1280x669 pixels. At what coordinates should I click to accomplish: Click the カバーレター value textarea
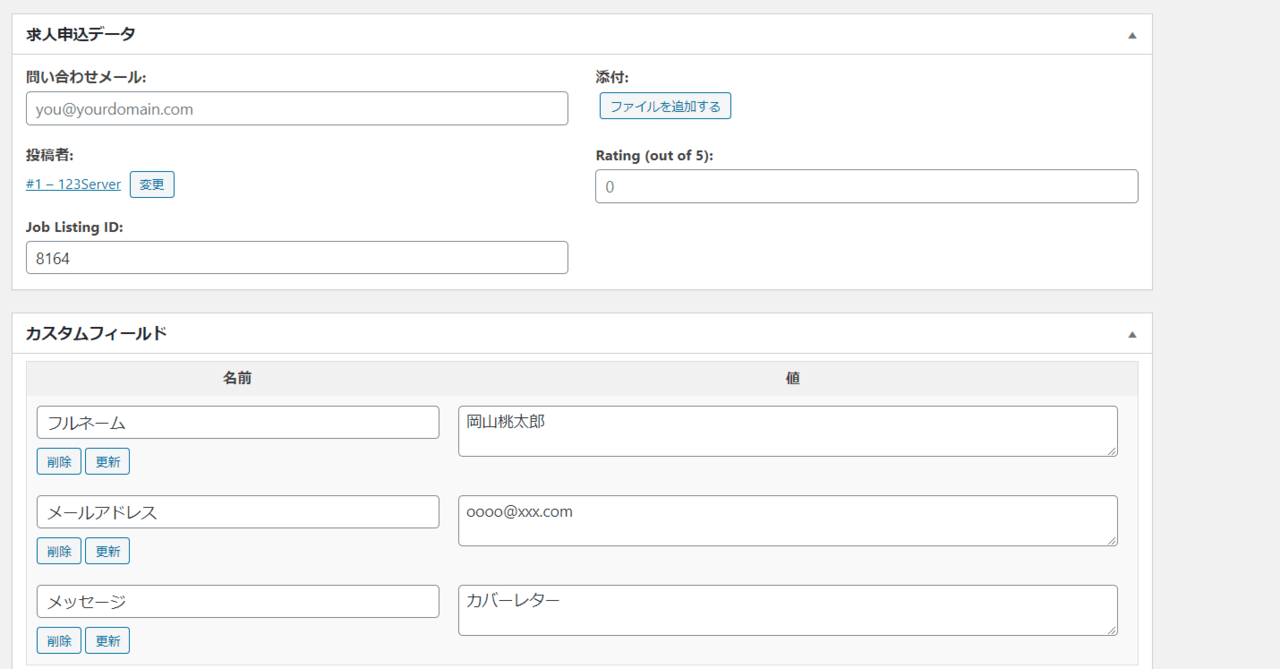point(788,610)
